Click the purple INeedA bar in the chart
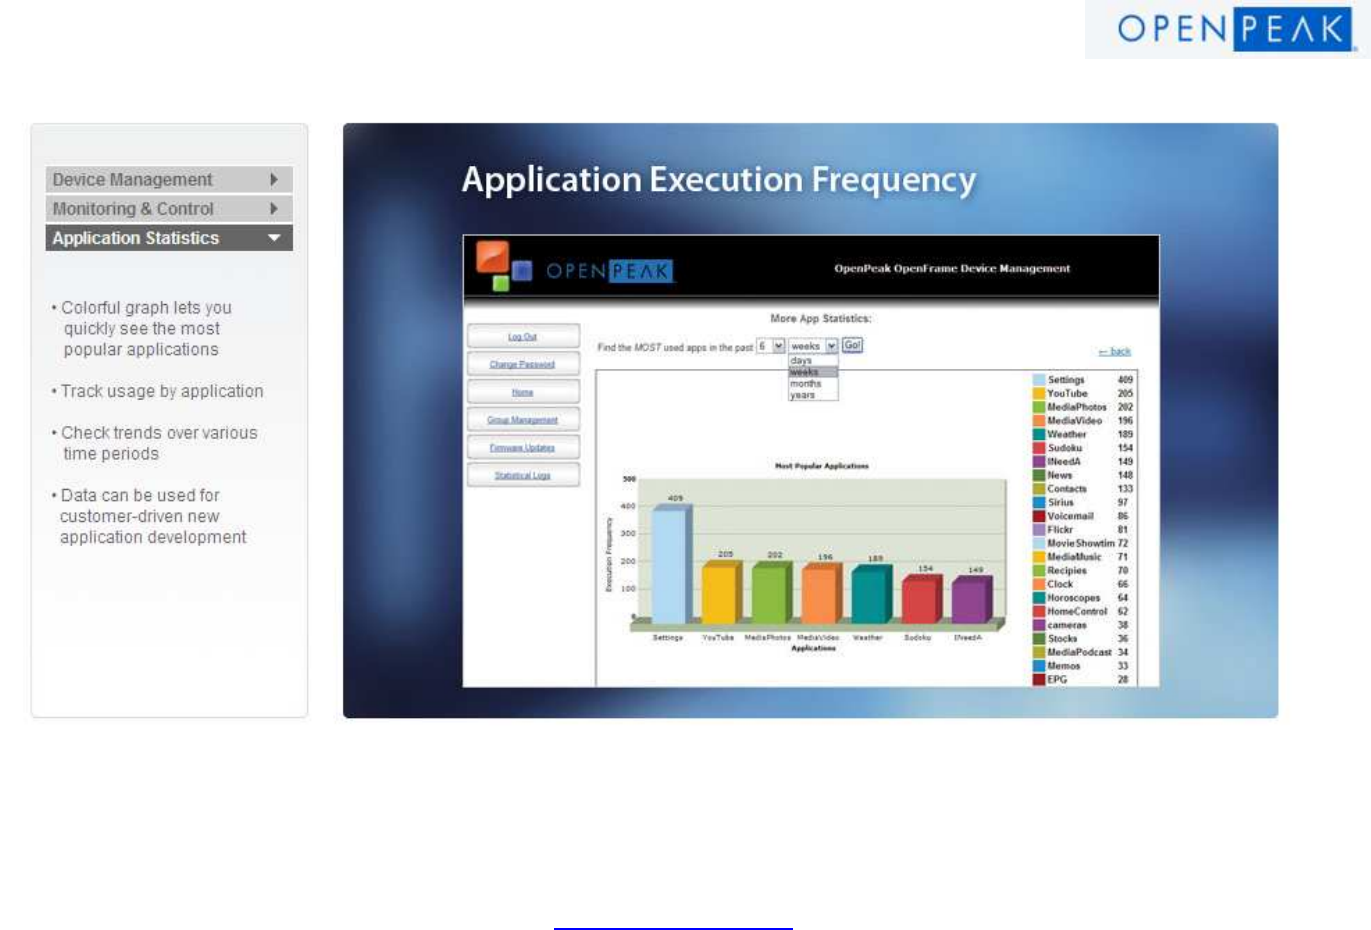The height and width of the screenshot is (930, 1371). 971,601
